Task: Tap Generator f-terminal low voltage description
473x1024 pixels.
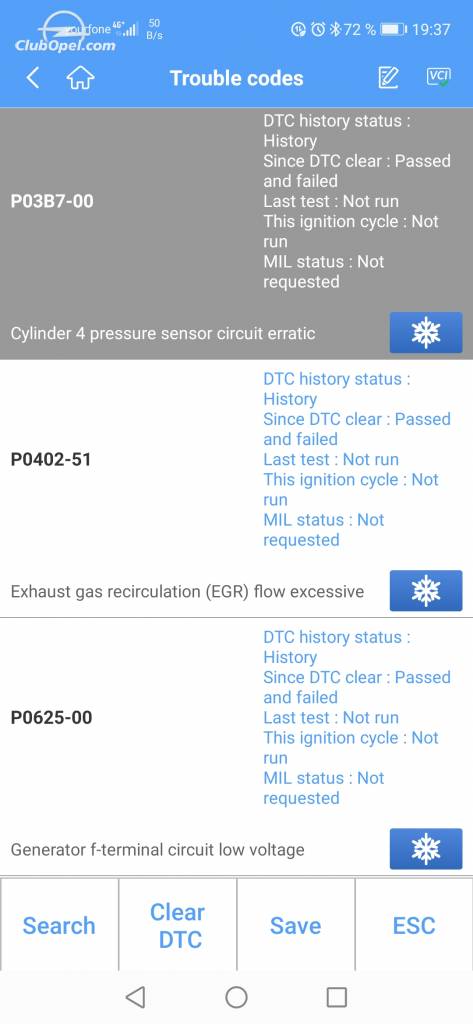Action: [157, 850]
